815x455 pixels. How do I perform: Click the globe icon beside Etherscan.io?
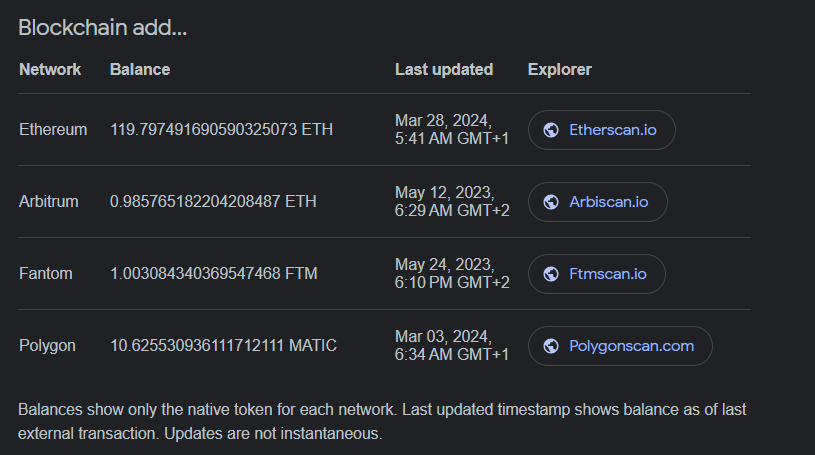(551, 130)
